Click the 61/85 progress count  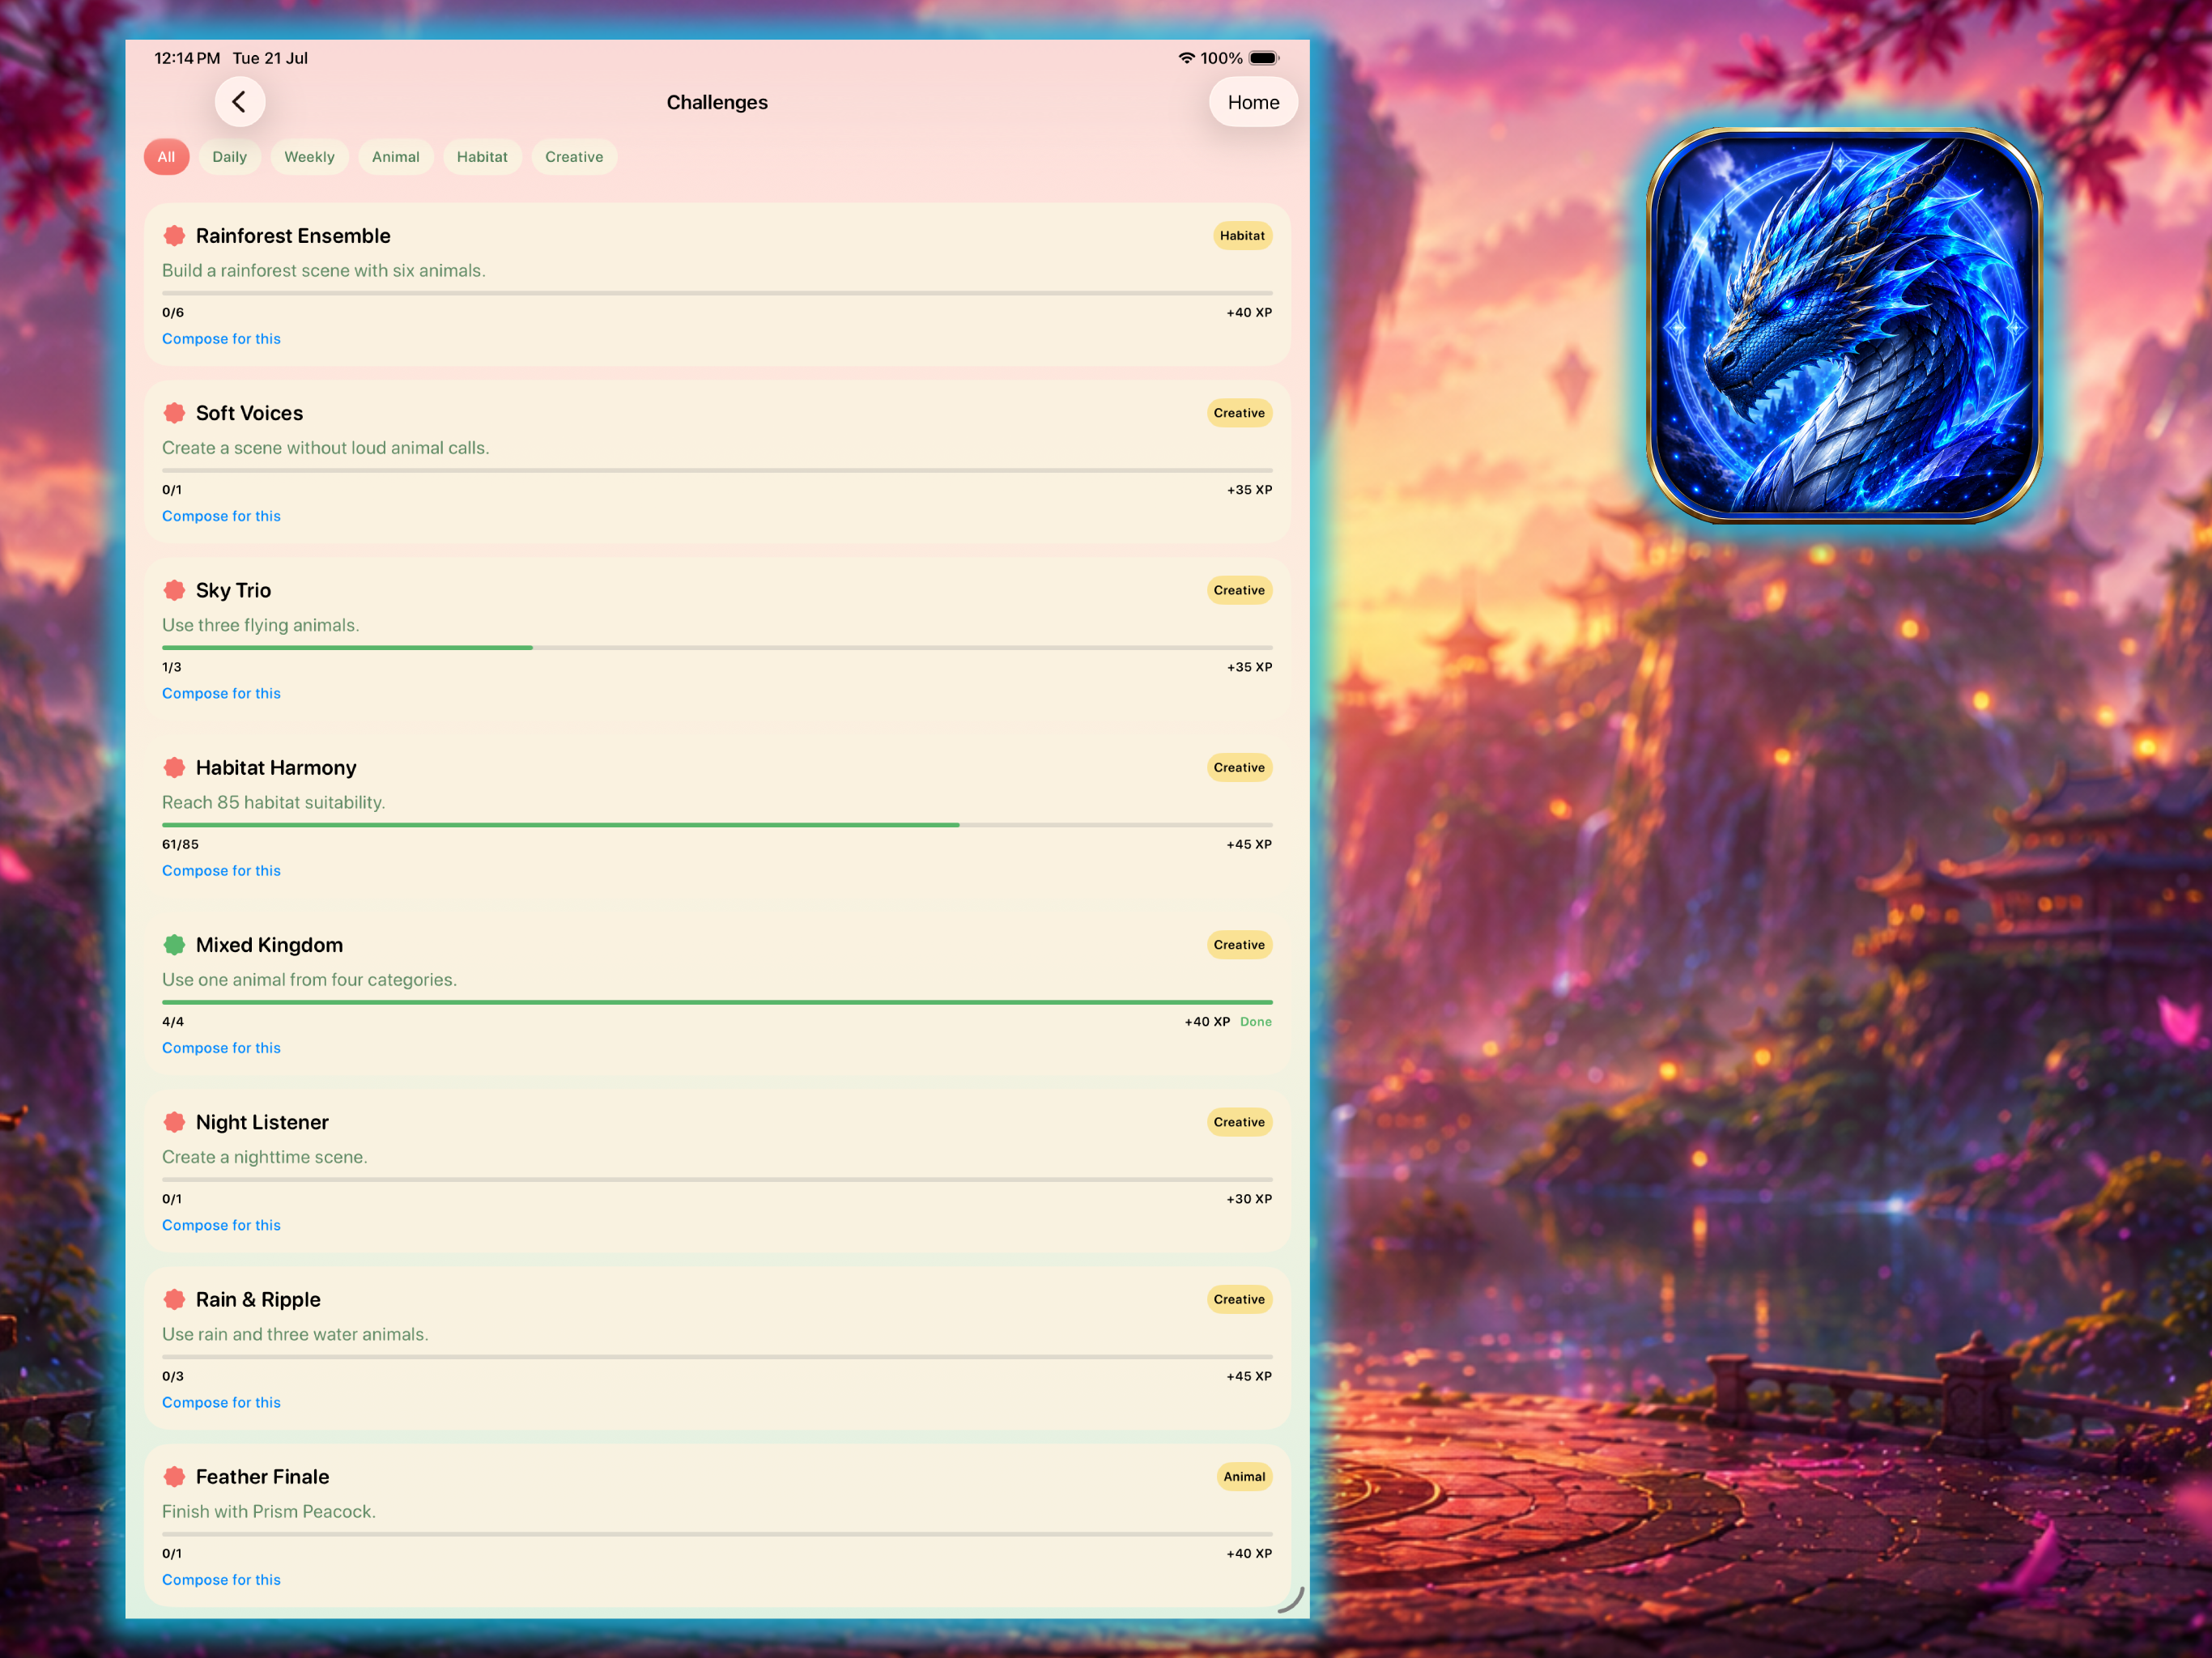(x=180, y=844)
